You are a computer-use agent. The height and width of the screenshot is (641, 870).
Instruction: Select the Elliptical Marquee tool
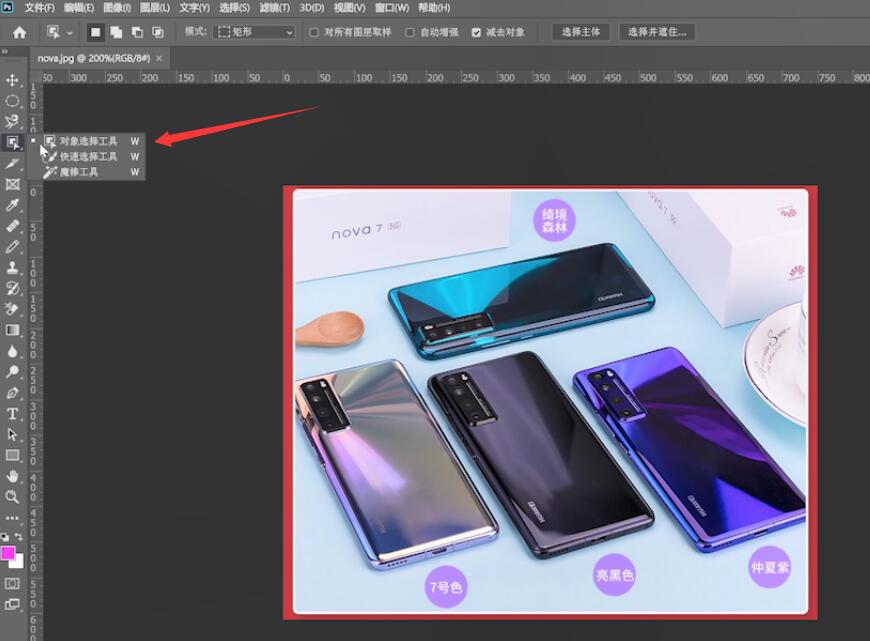click(12, 101)
